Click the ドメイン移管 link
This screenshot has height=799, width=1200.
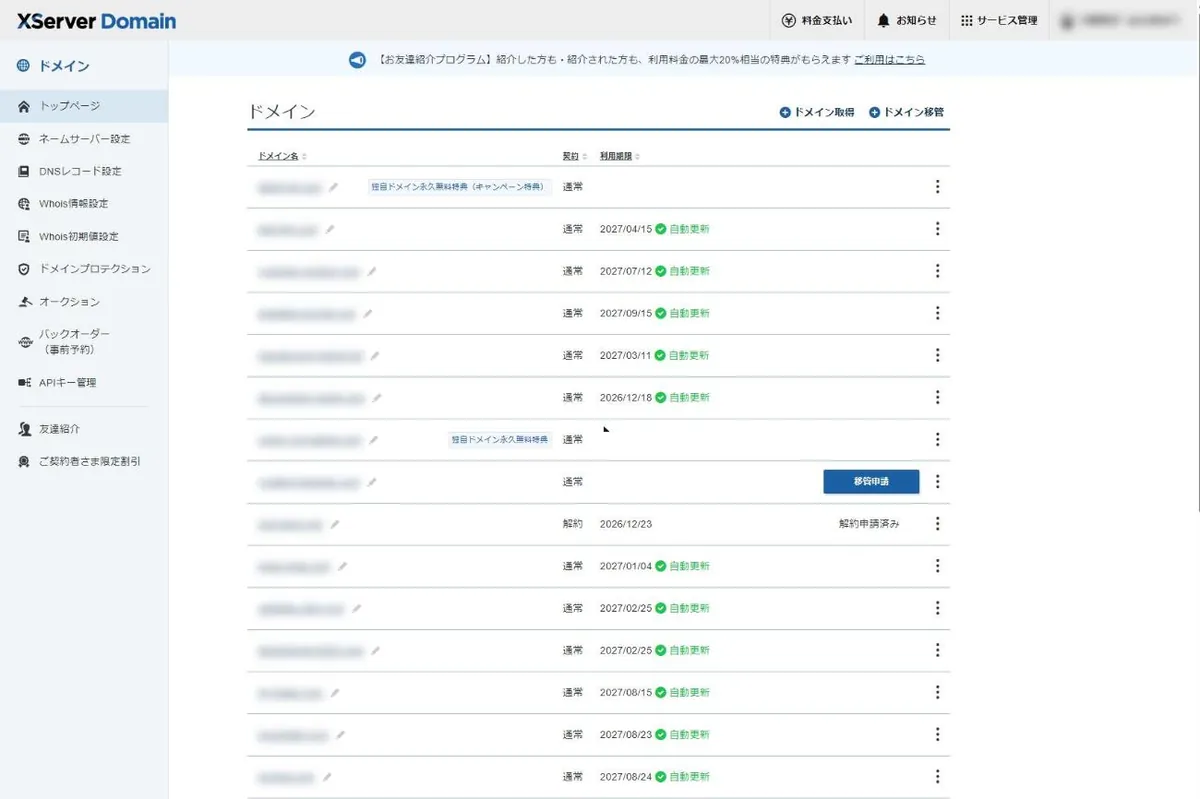click(x=906, y=113)
